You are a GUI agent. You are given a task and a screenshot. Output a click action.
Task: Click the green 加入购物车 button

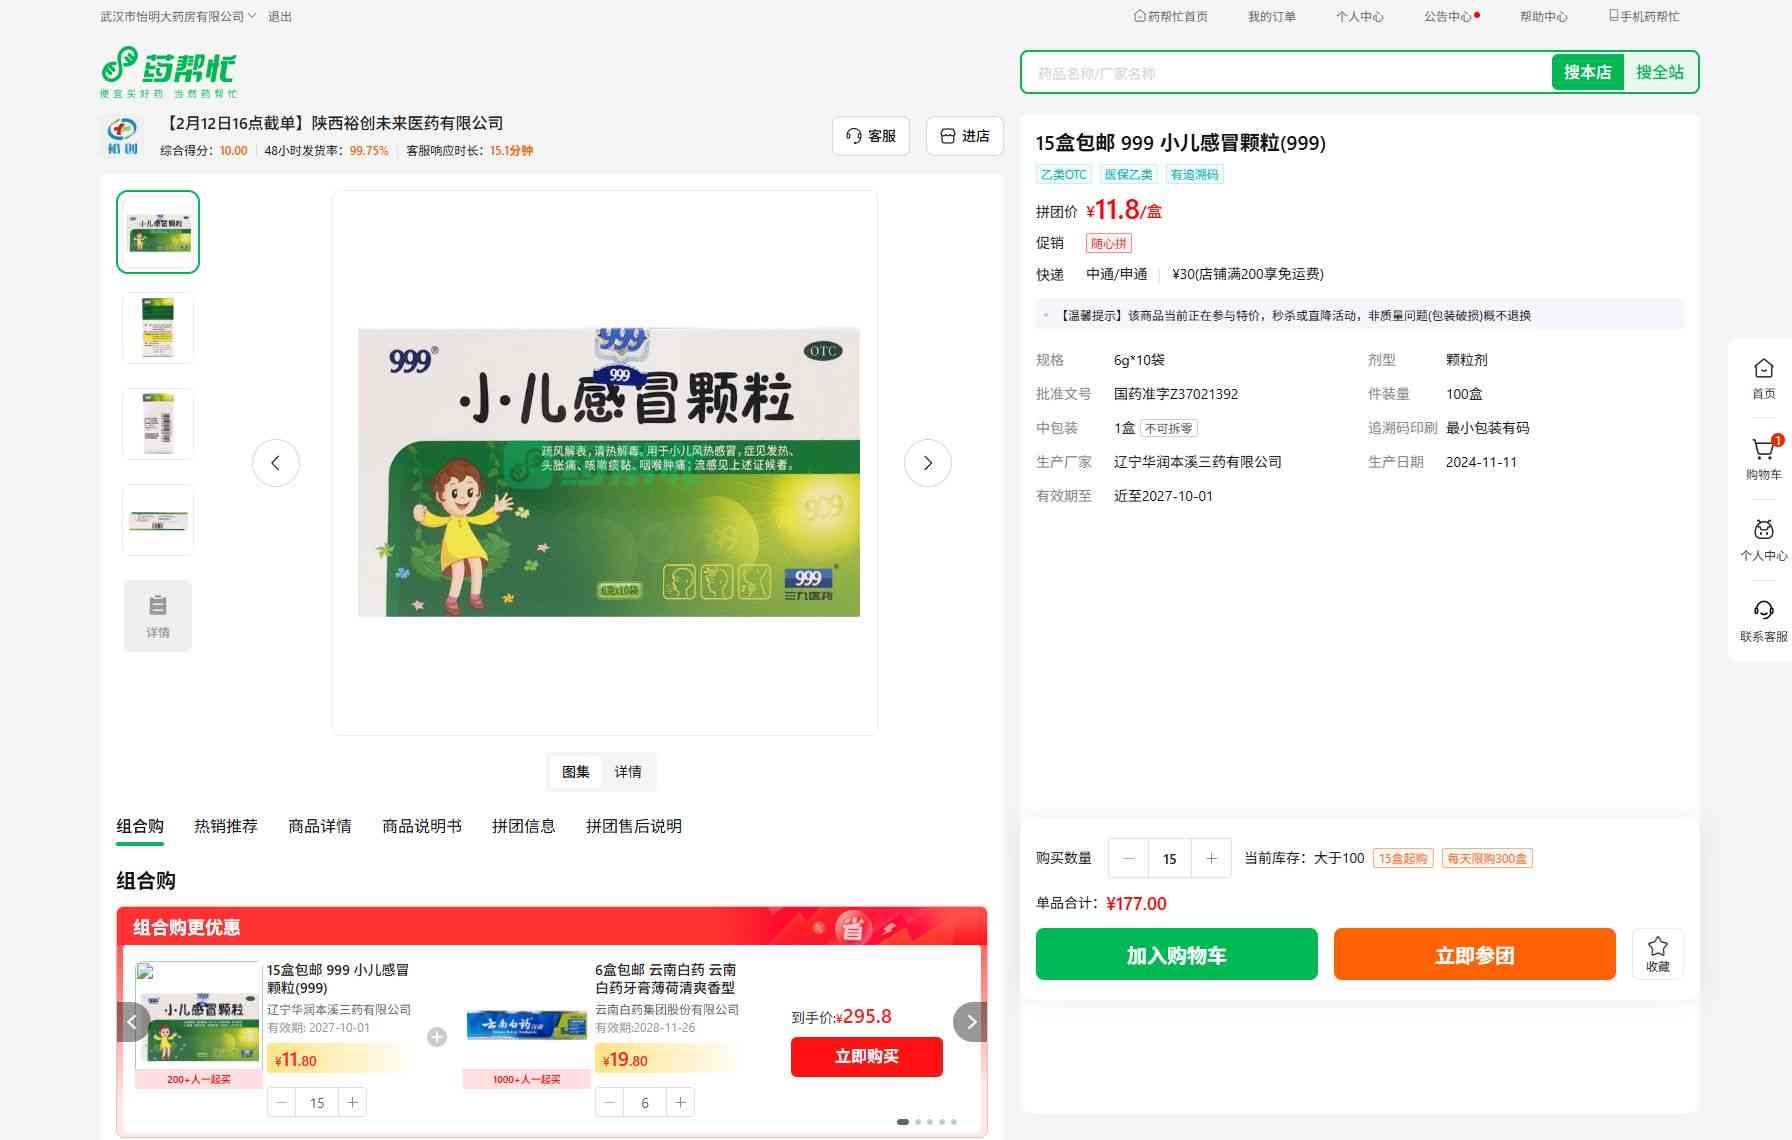click(1176, 955)
